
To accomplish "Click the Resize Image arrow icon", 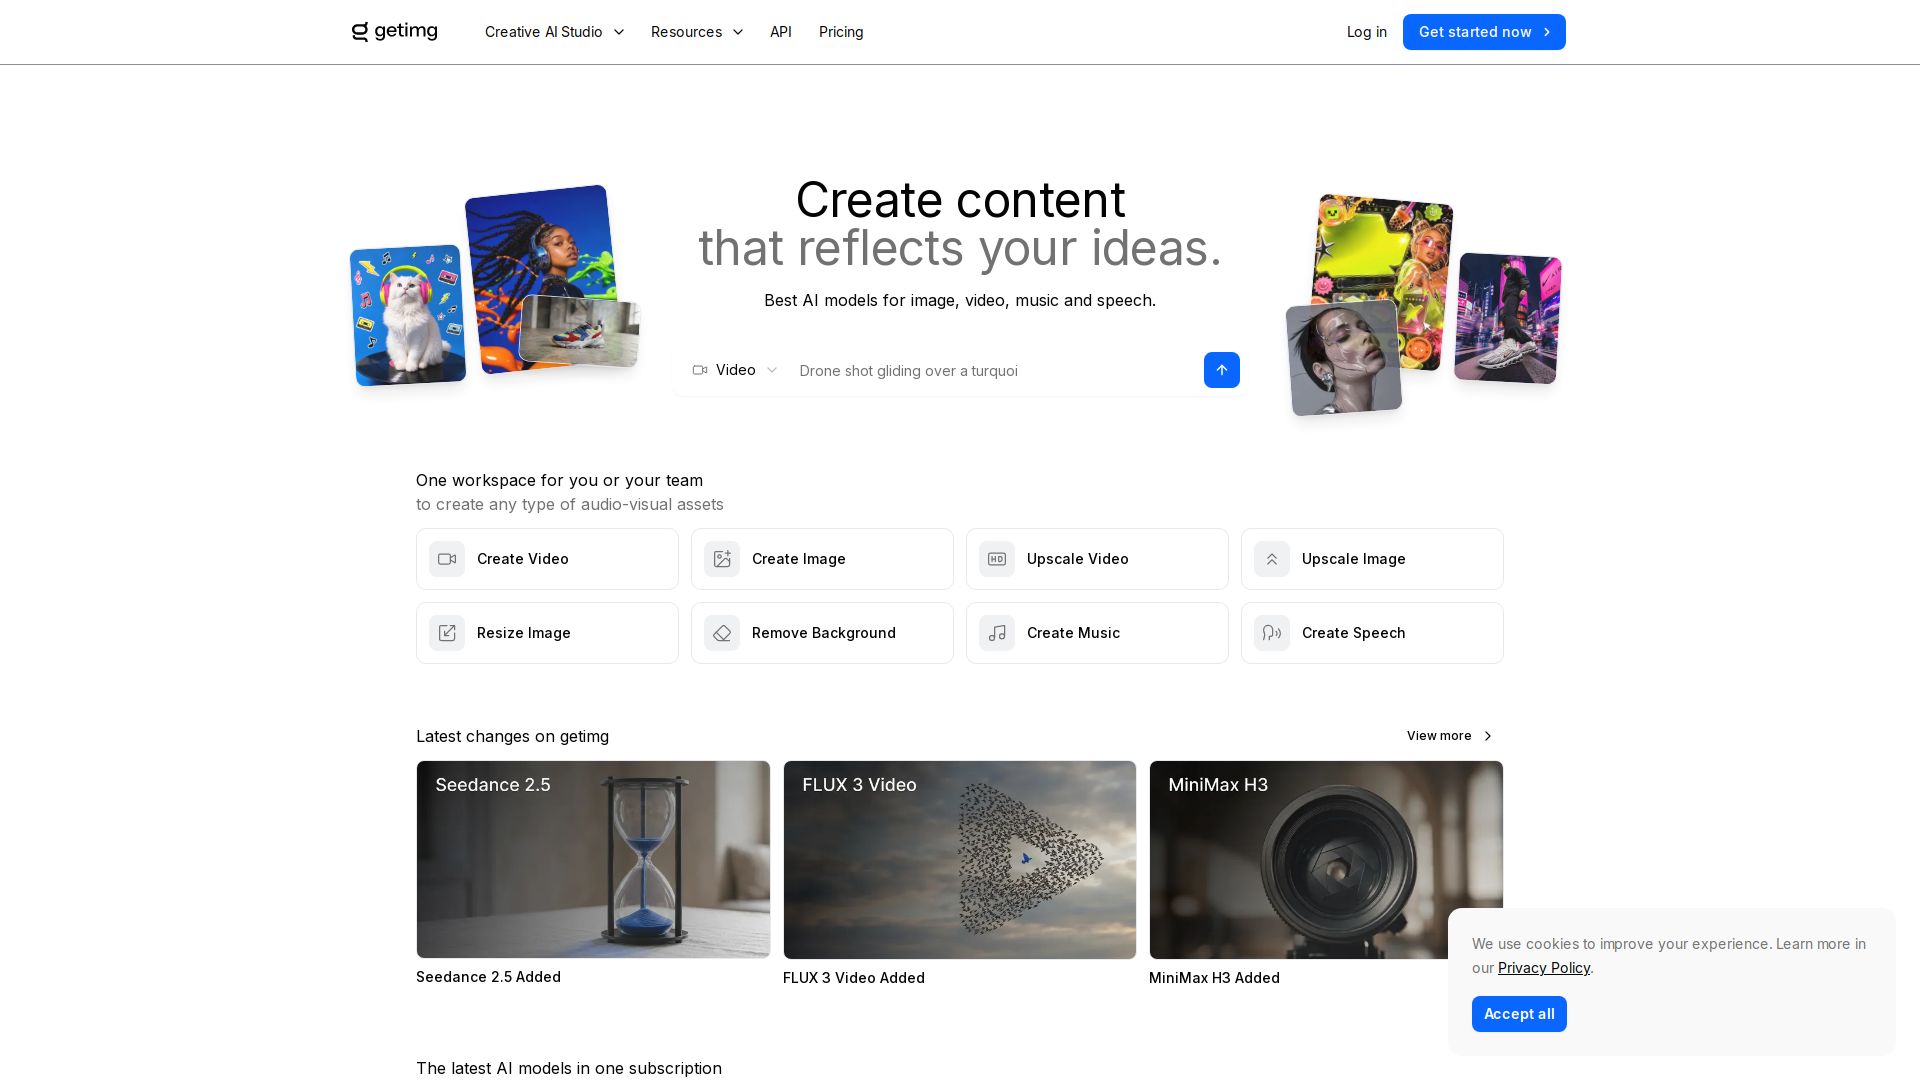I will [x=447, y=633].
